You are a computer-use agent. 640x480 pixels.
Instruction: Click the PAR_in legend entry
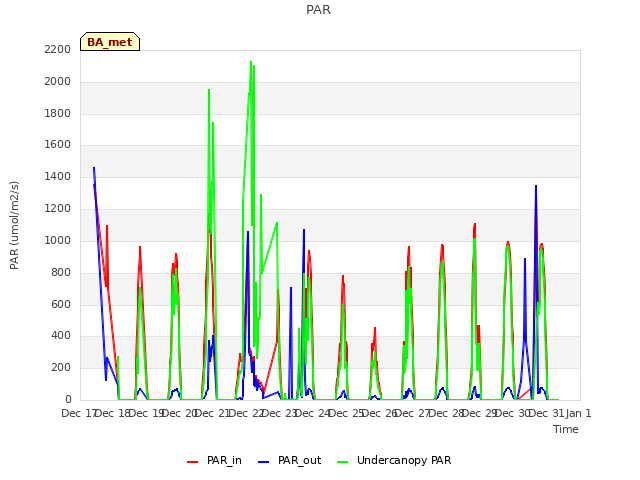(x=214, y=461)
